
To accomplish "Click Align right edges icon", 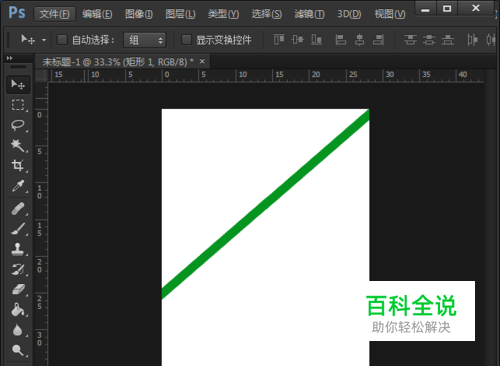I will click(x=378, y=40).
